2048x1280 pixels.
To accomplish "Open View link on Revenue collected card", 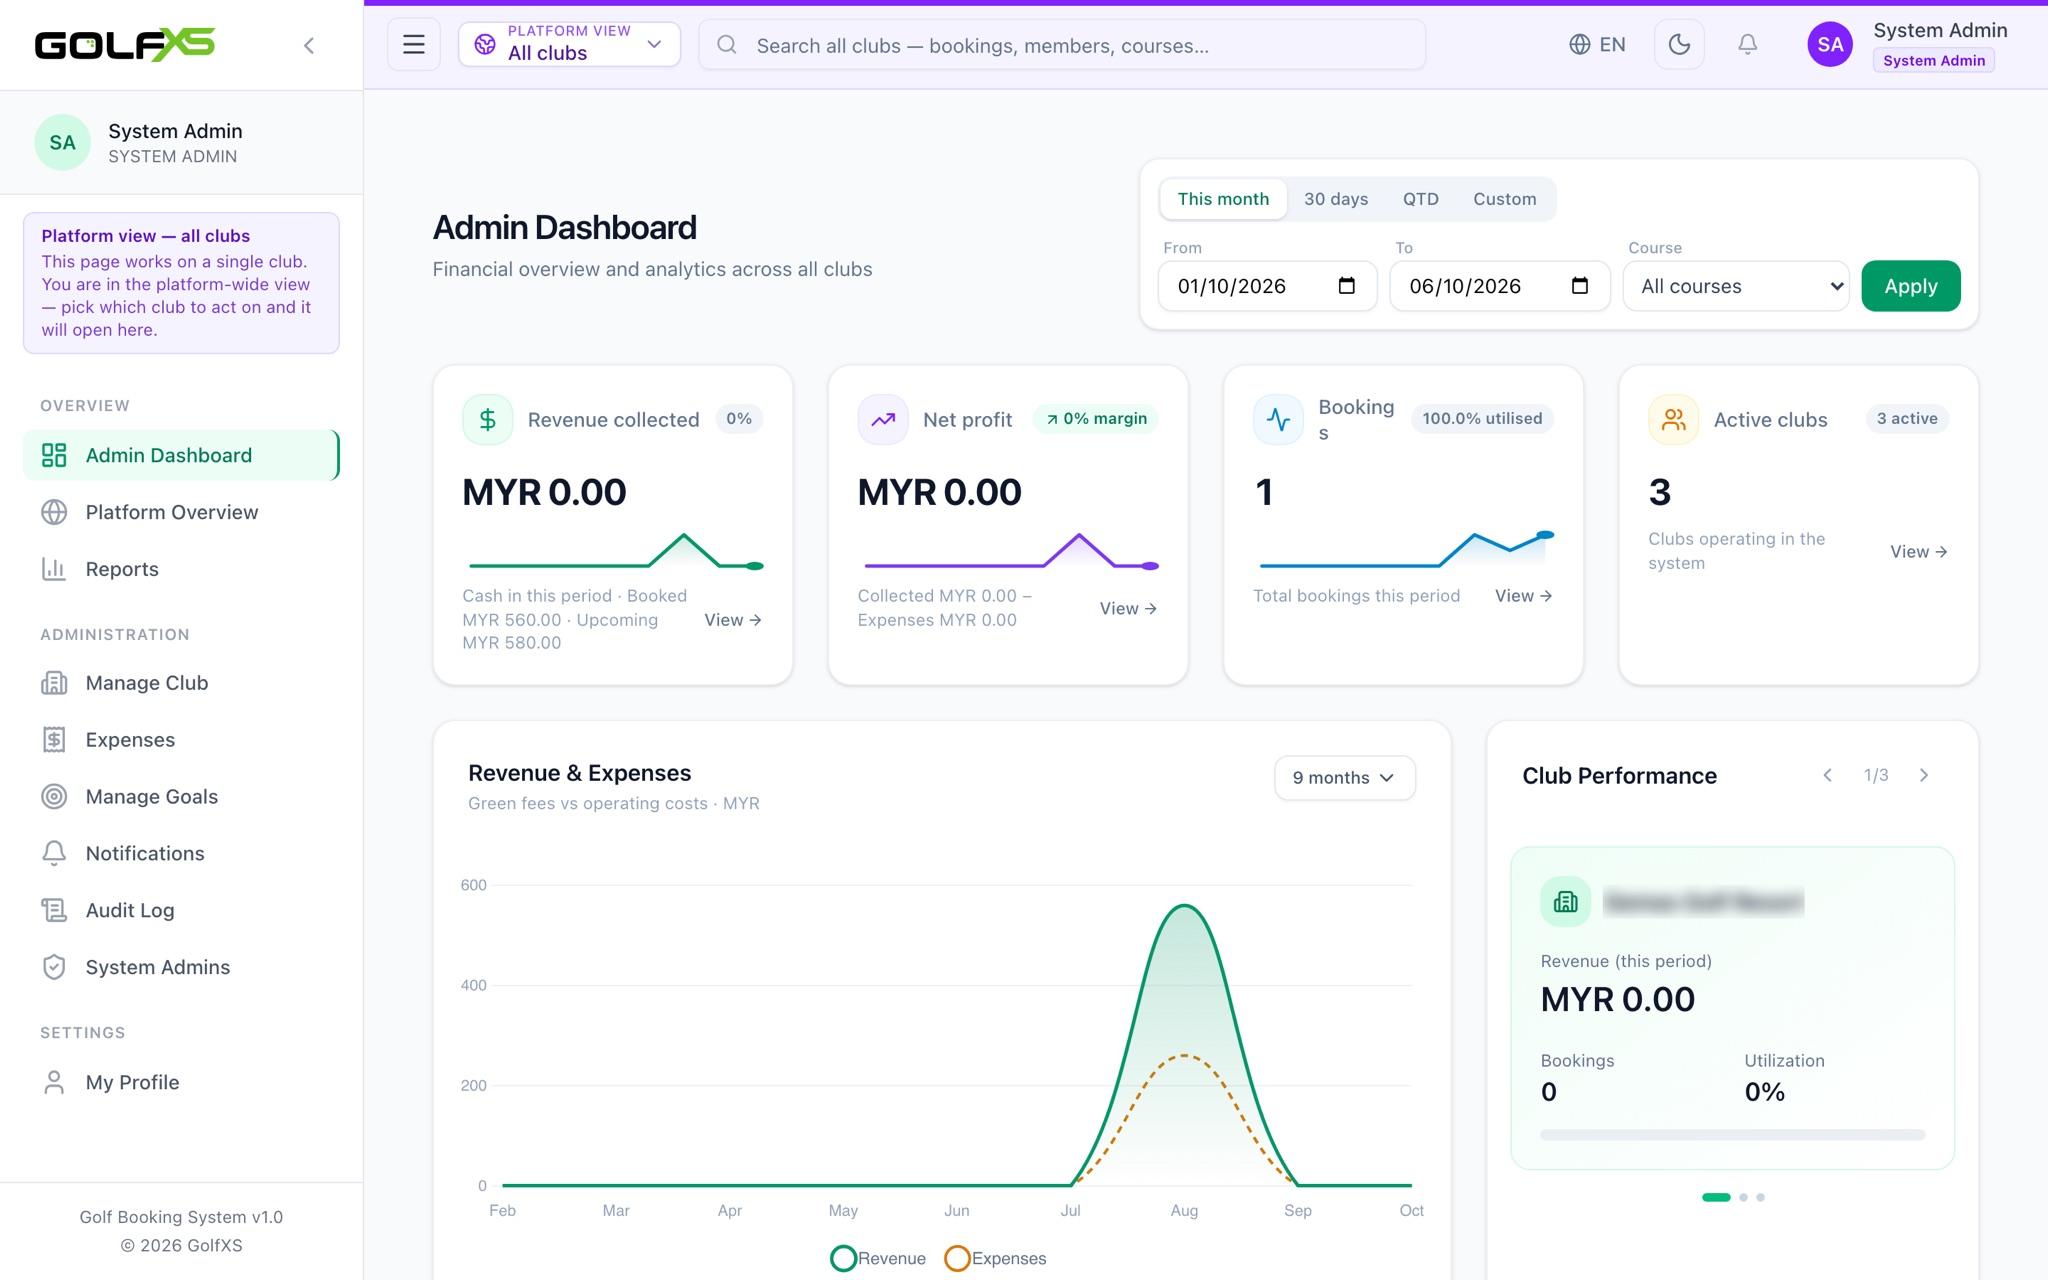I will pos(733,620).
